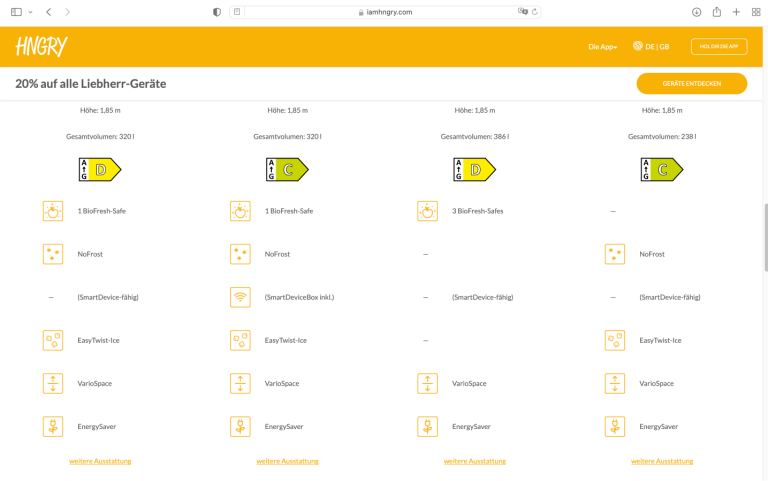Click NoFrost icon in second column
The image size is (768, 481).
tap(240, 254)
